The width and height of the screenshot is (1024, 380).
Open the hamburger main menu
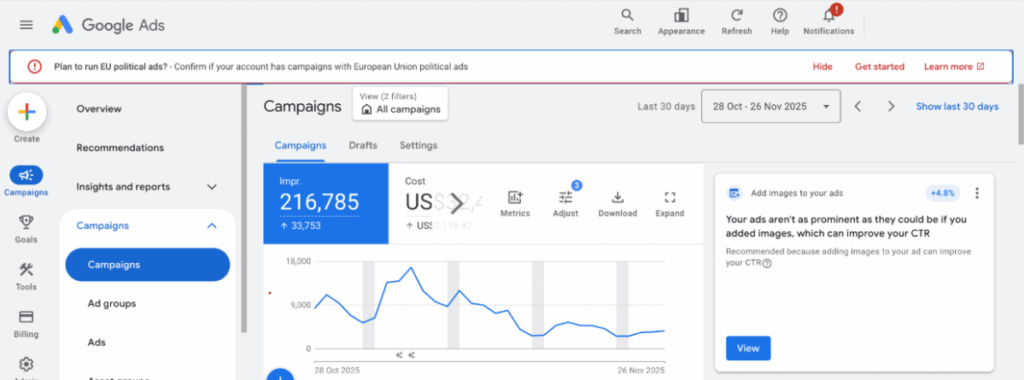(x=26, y=25)
